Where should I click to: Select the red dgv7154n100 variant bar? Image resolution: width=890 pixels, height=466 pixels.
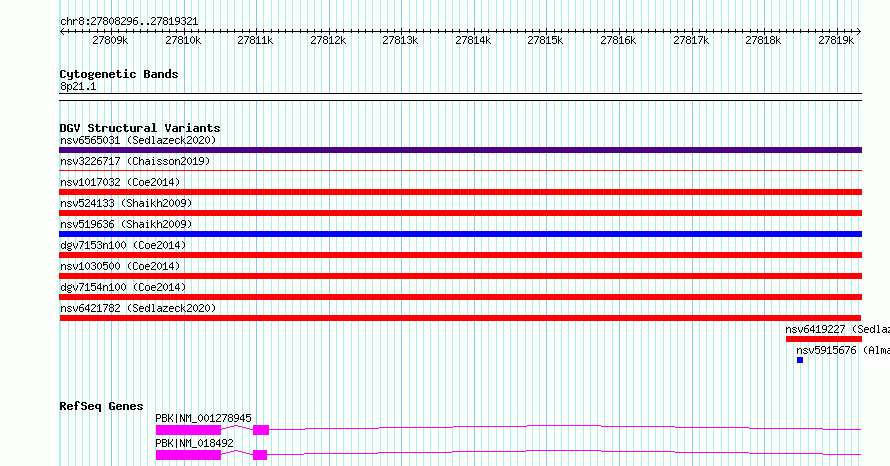(460, 297)
